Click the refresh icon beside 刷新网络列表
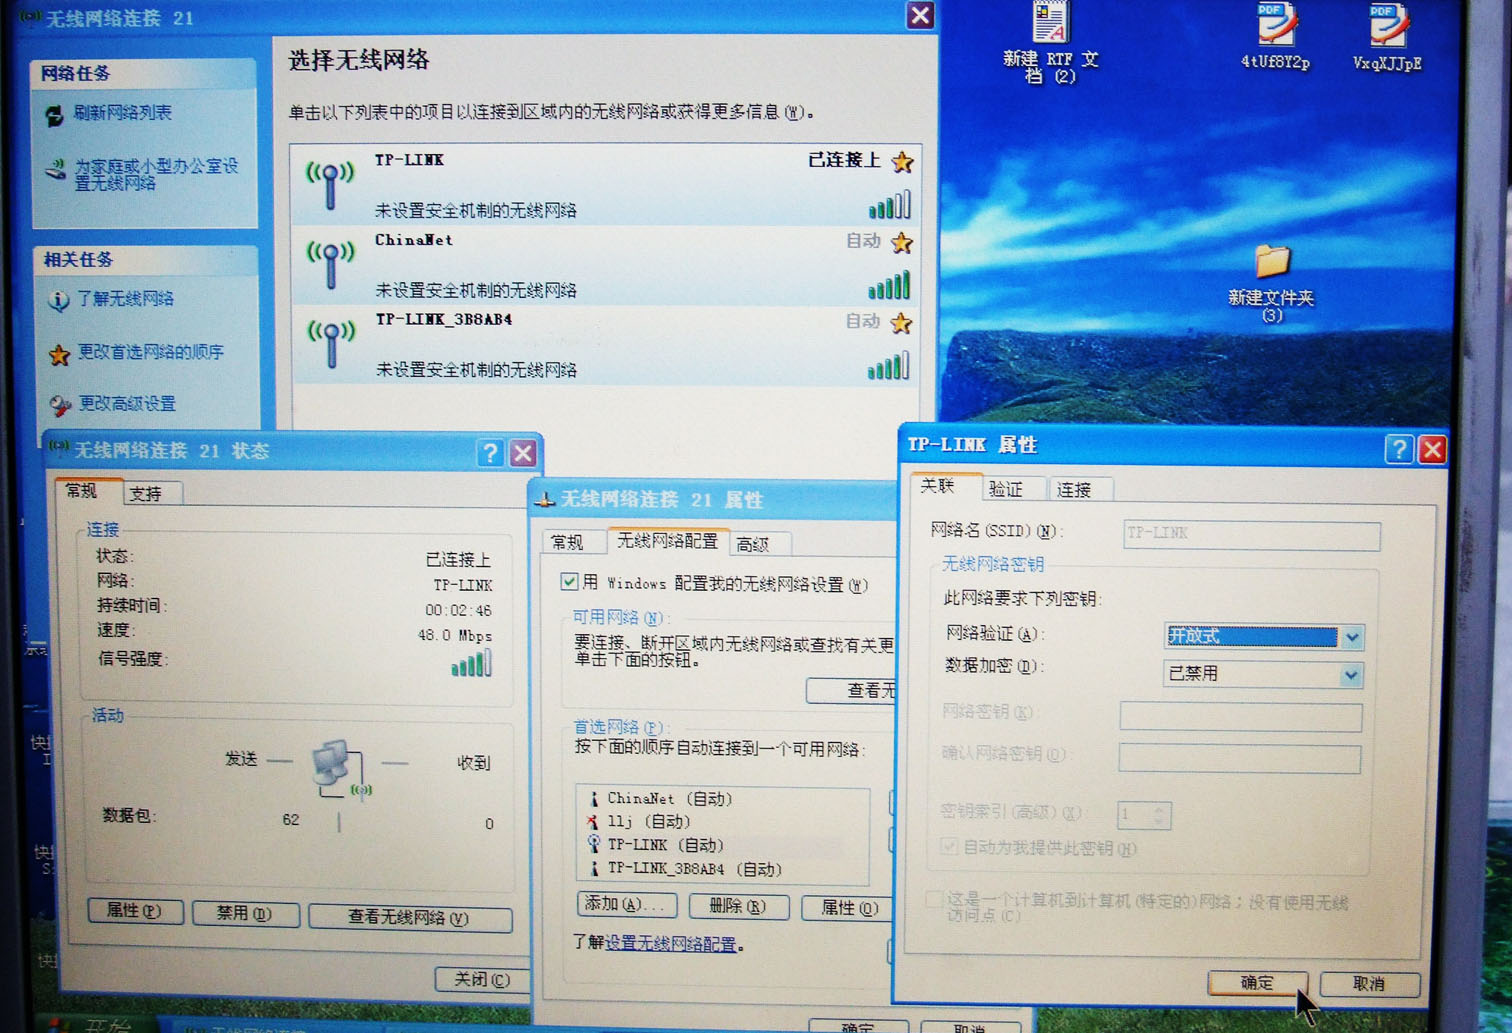 coord(57,113)
